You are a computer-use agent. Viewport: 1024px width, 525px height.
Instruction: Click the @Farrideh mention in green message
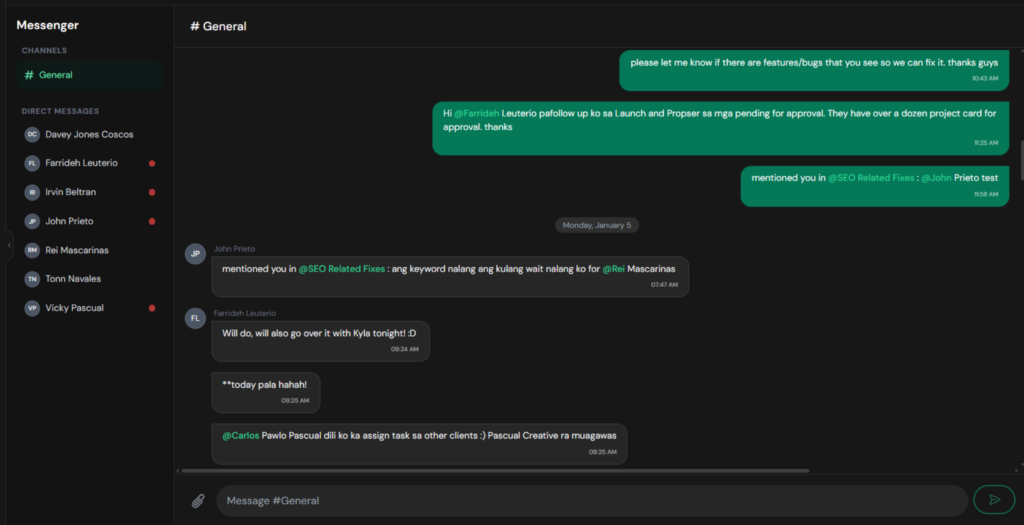coord(477,113)
